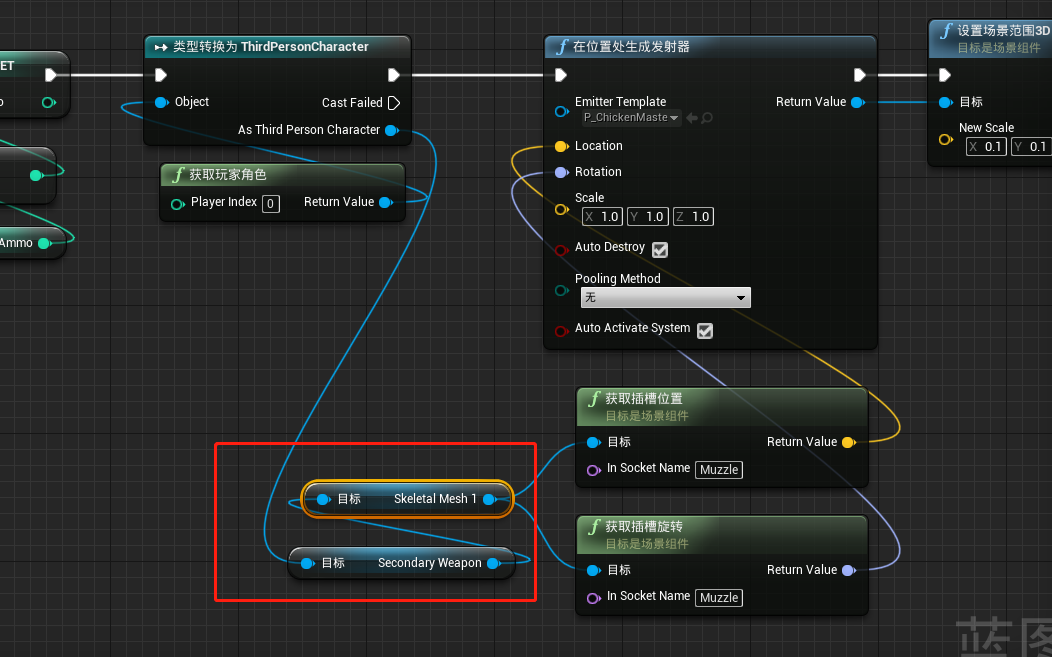Click the Player Index input pin
This screenshot has width=1052, height=657.
tap(178, 203)
